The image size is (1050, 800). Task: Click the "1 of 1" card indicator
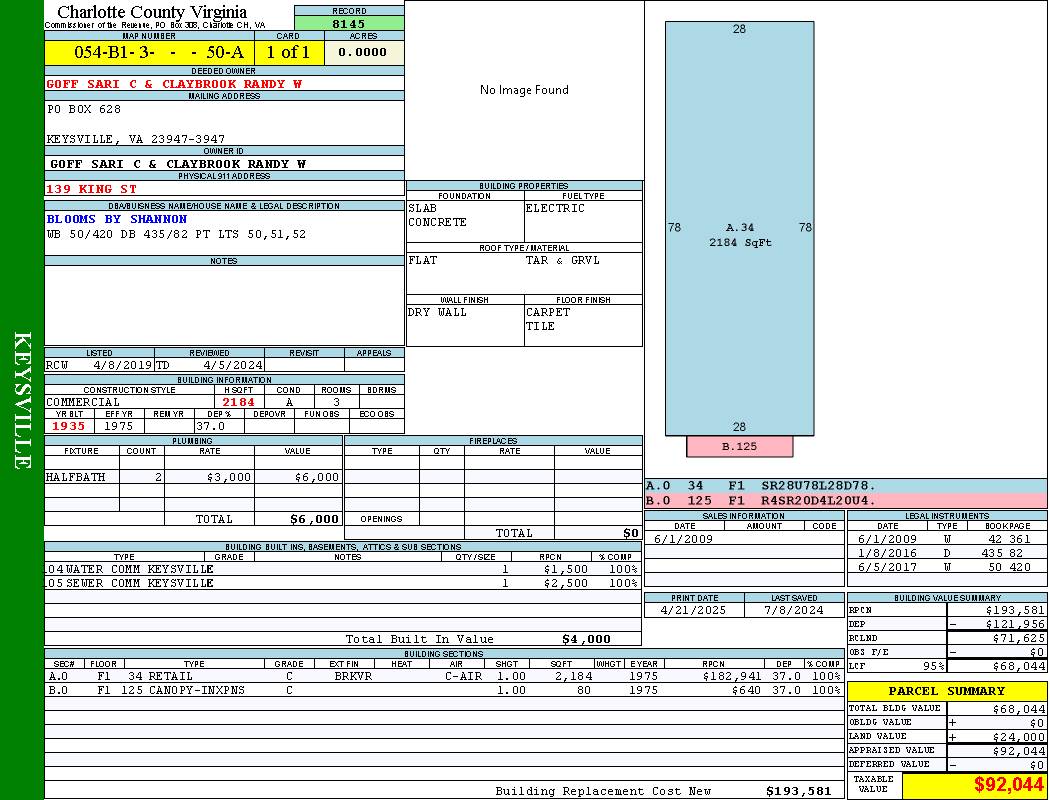pyautogui.click(x=289, y=53)
